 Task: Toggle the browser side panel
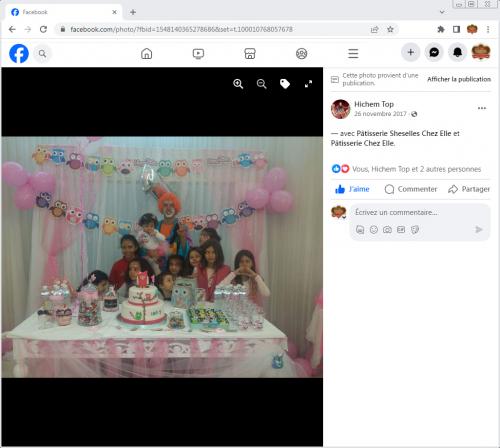(x=456, y=29)
